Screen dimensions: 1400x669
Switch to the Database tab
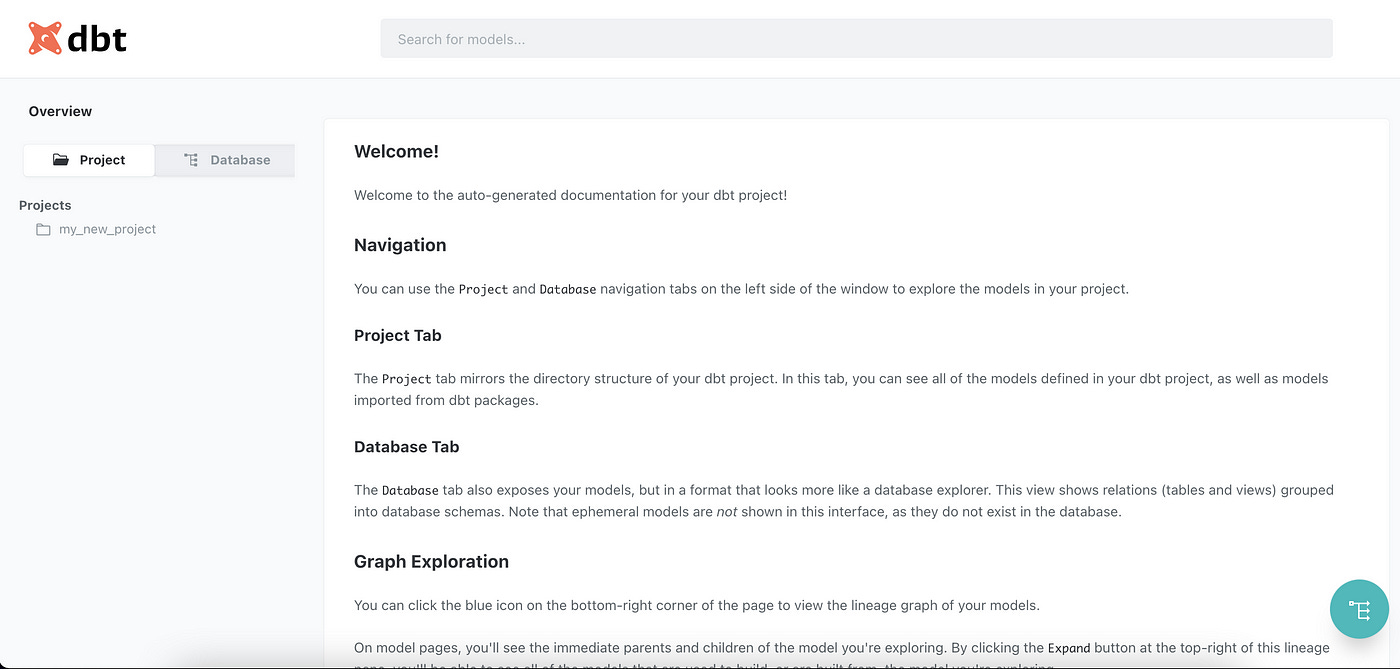coord(226,160)
